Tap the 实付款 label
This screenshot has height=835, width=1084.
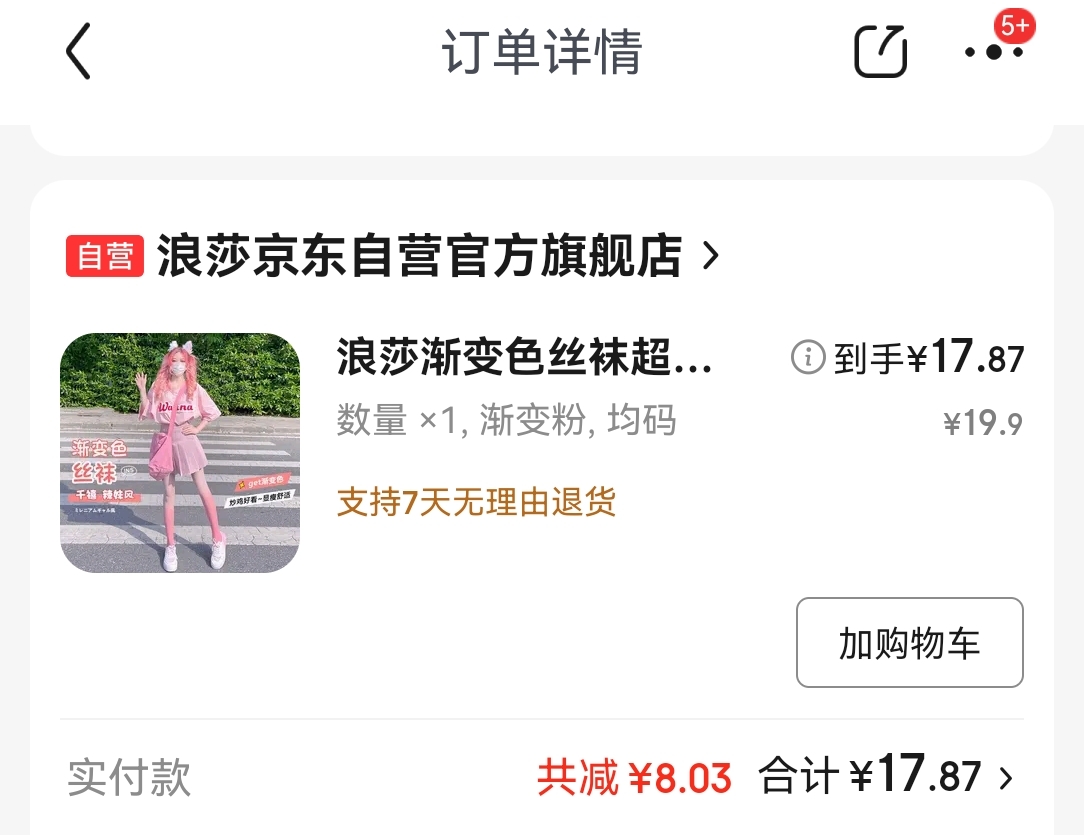[x=129, y=778]
